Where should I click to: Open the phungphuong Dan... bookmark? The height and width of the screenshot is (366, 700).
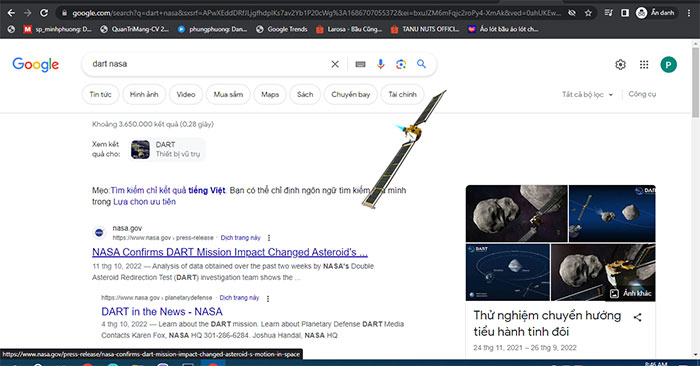[212, 29]
